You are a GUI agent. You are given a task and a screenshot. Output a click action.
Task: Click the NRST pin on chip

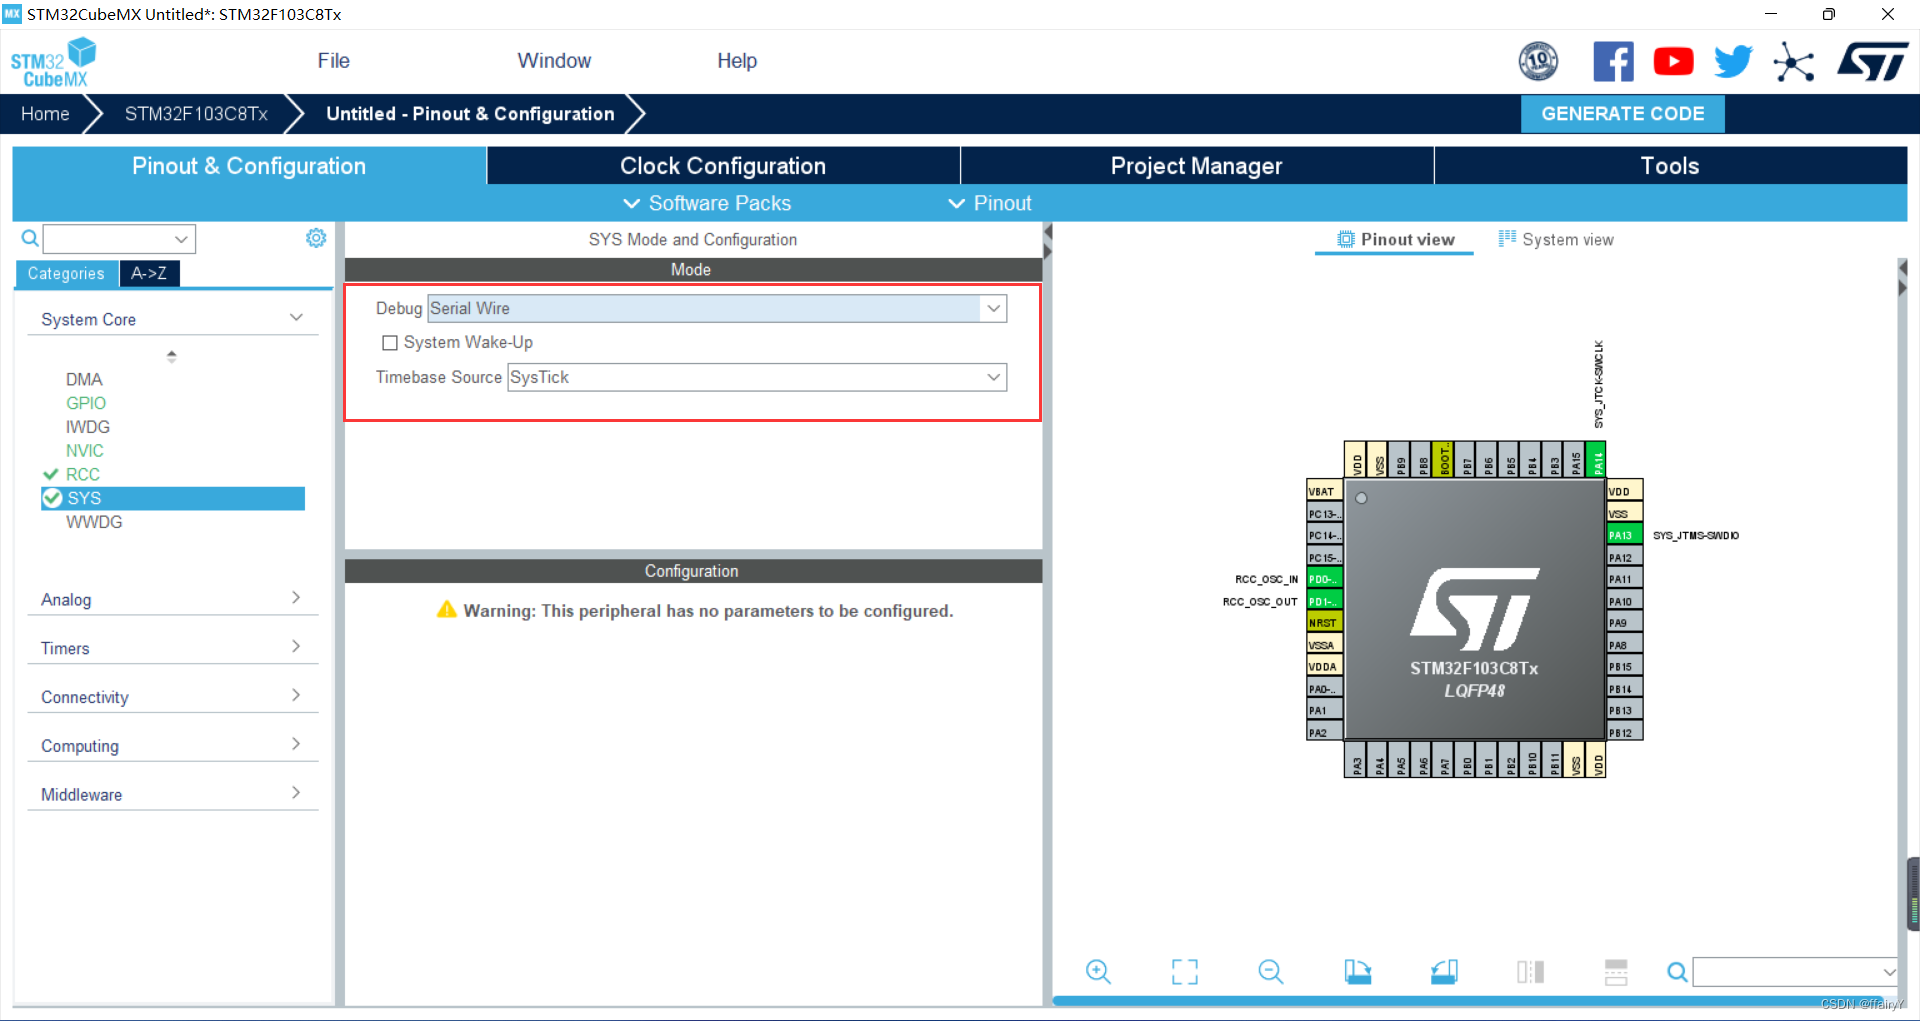(1324, 623)
